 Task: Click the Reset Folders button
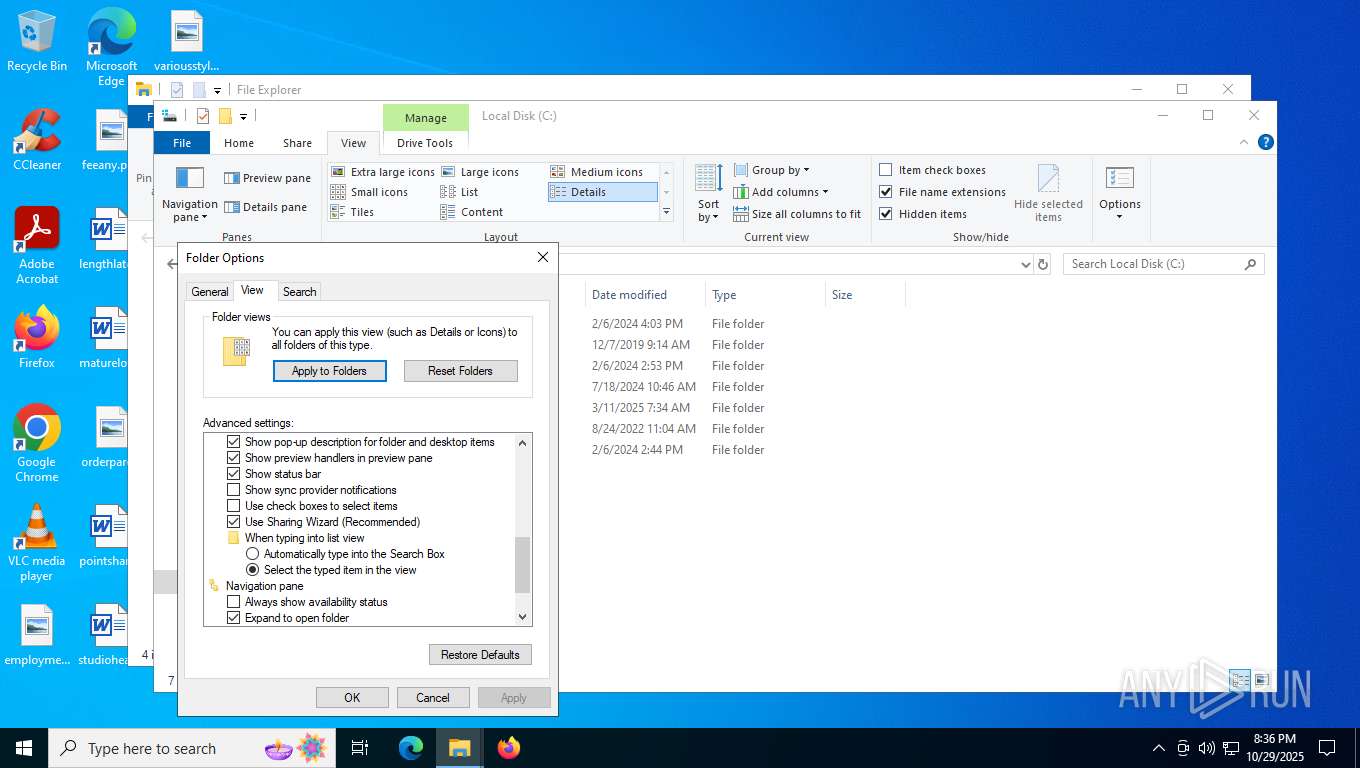(x=460, y=371)
